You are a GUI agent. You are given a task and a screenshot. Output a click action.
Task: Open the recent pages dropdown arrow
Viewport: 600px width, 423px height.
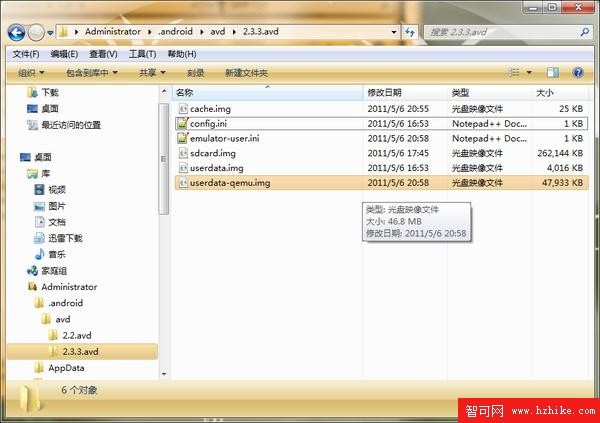pyautogui.click(x=50, y=33)
